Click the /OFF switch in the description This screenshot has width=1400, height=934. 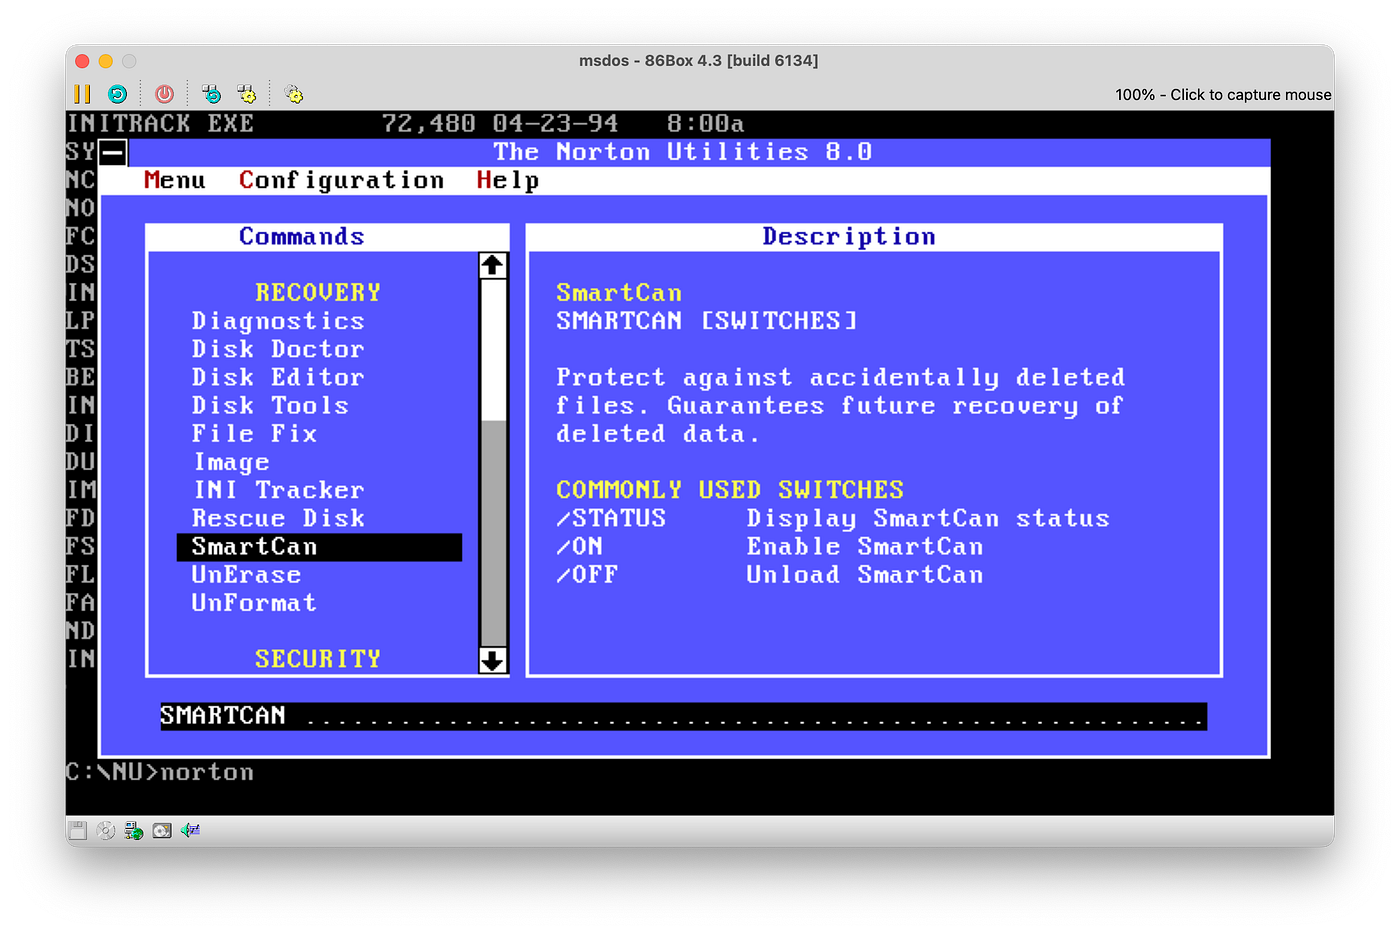pyautogui.click(x=587, y=575)
